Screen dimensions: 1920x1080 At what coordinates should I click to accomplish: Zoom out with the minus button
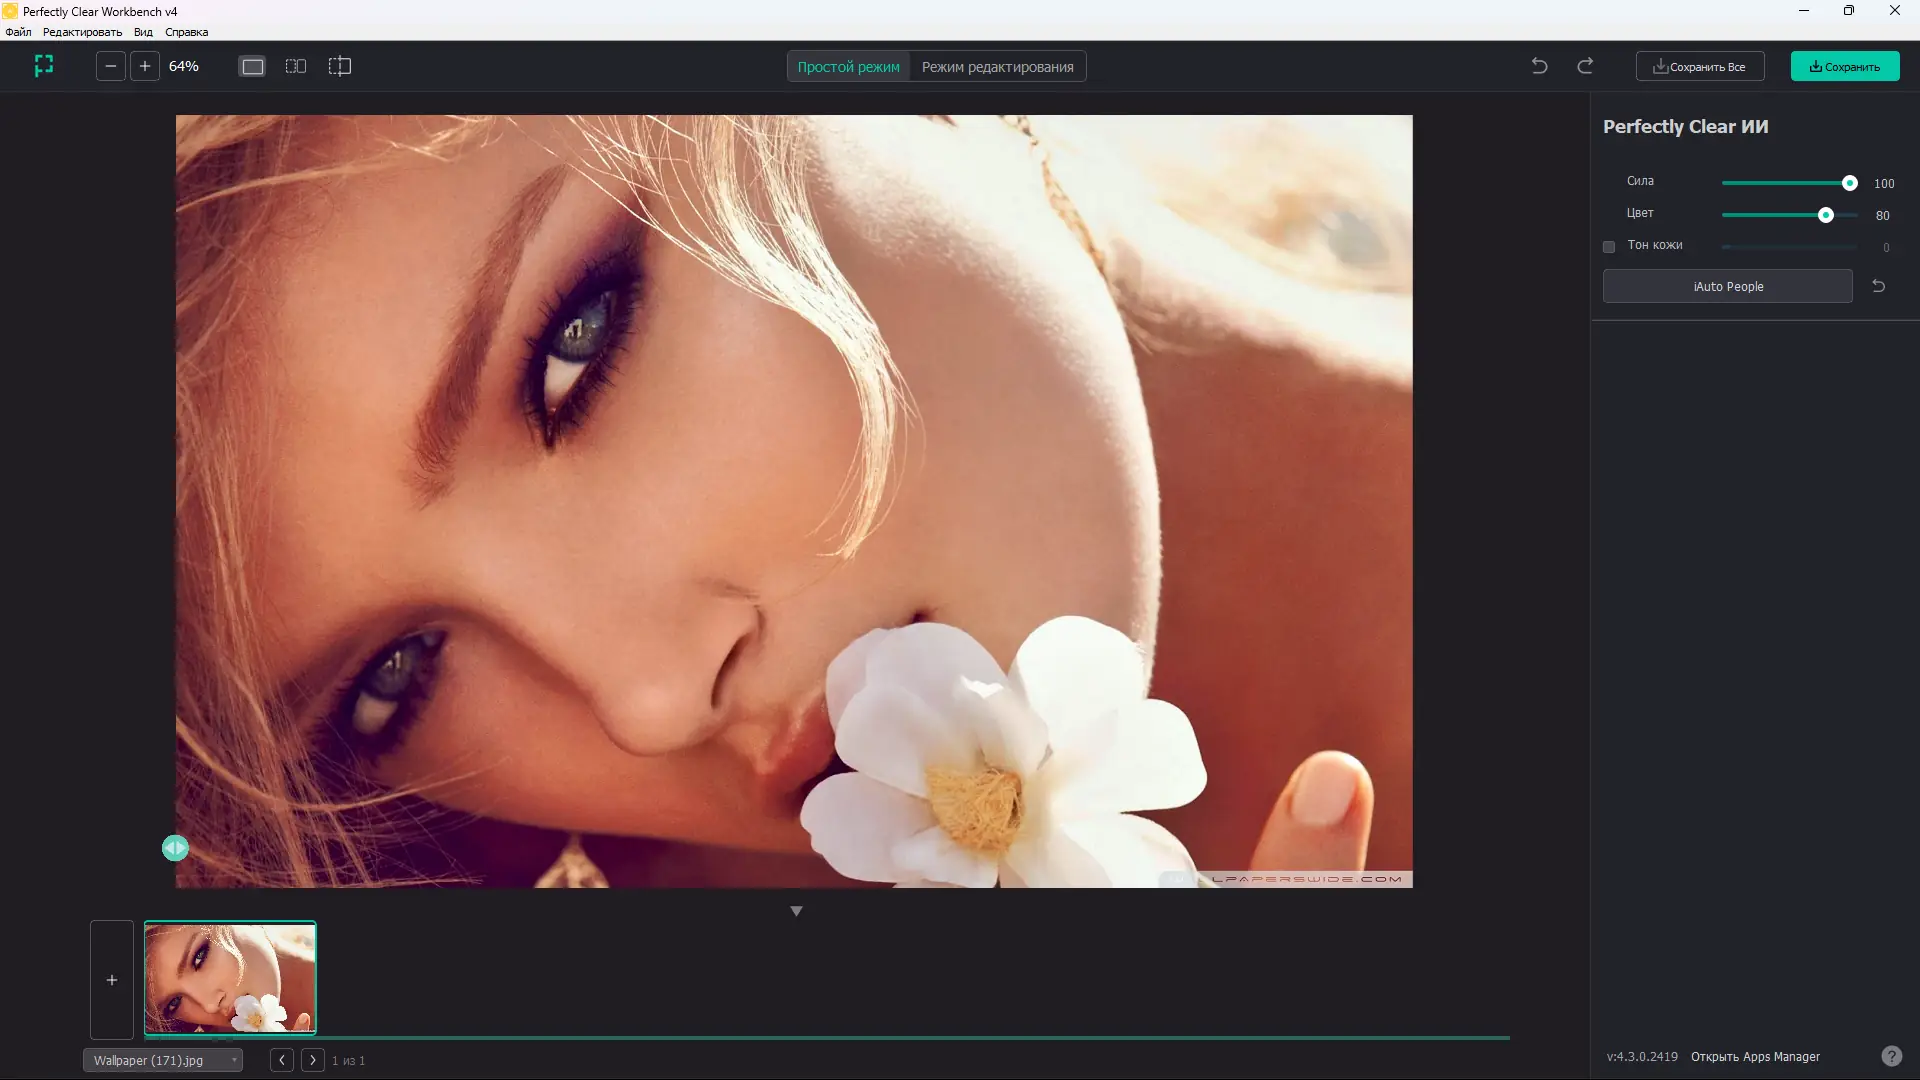(111, 66)
